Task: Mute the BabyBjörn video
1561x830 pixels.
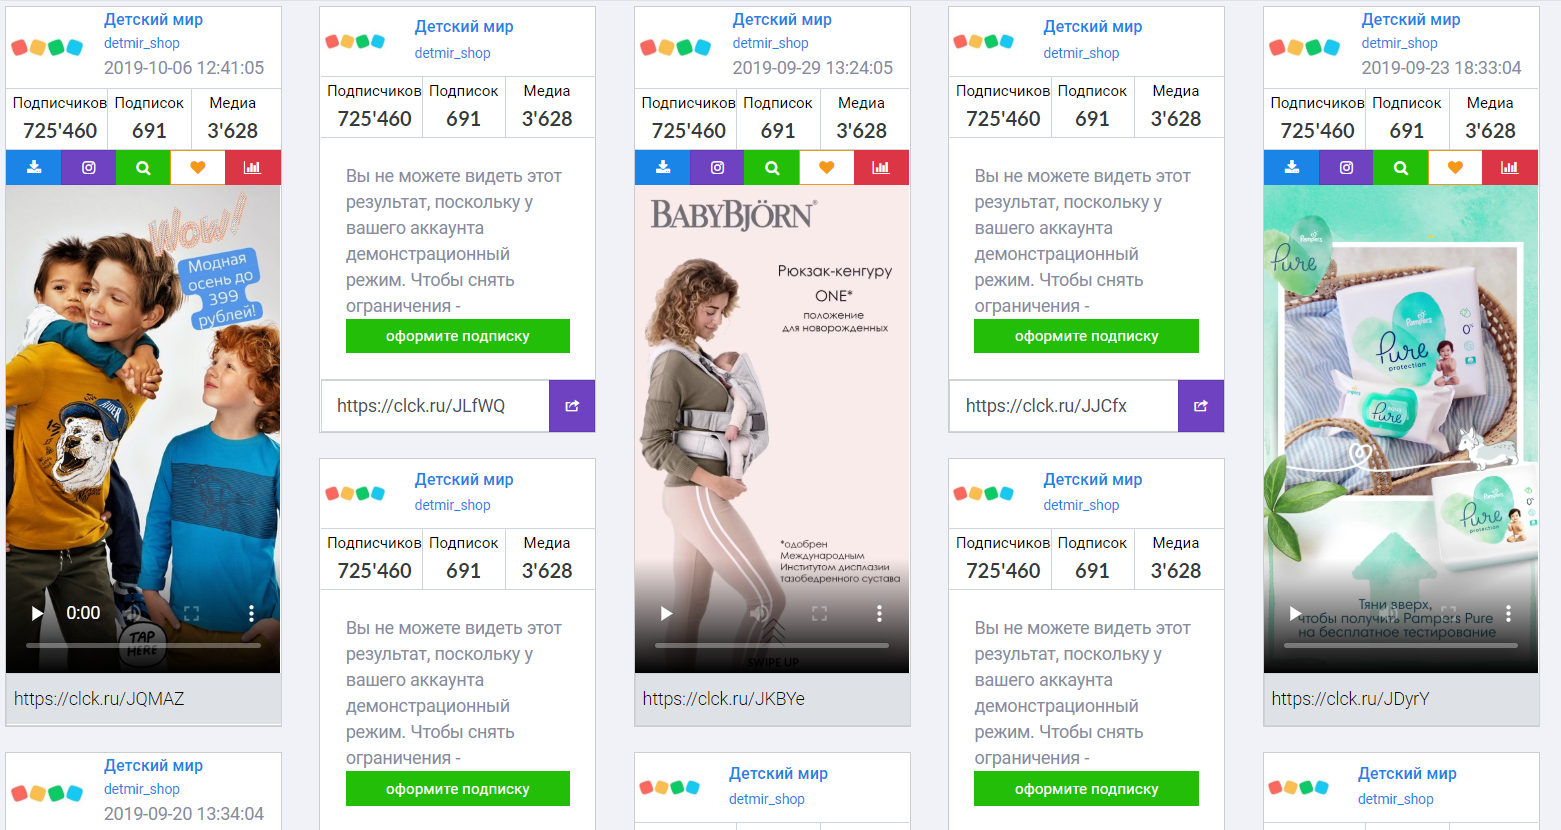Action: pos(760,613)
